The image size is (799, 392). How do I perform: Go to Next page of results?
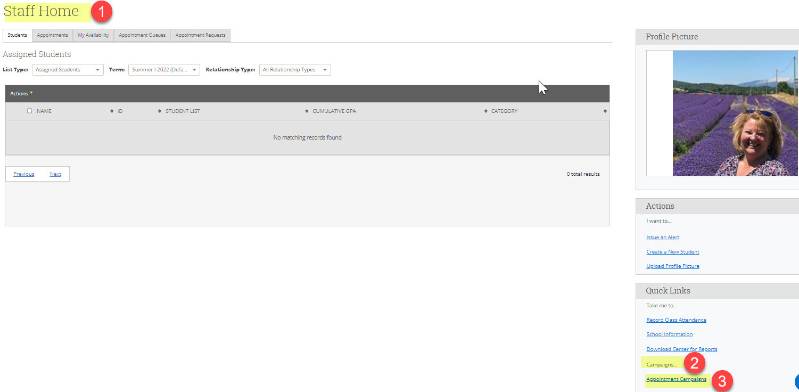click(55, 174)
